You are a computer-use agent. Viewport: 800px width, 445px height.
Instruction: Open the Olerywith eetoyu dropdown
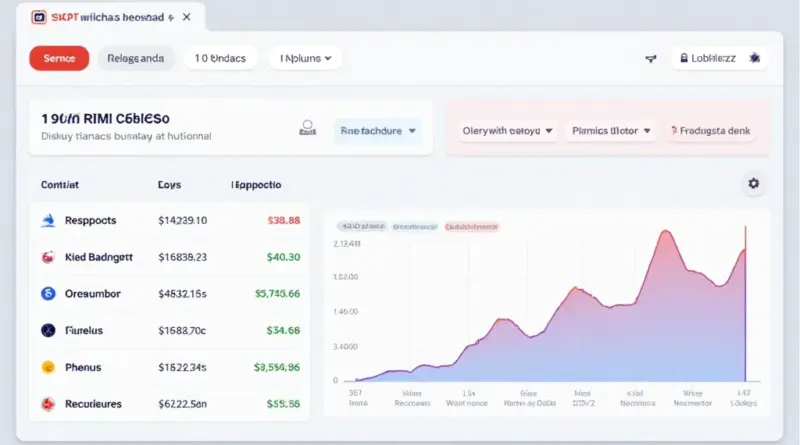coord(508,130)
